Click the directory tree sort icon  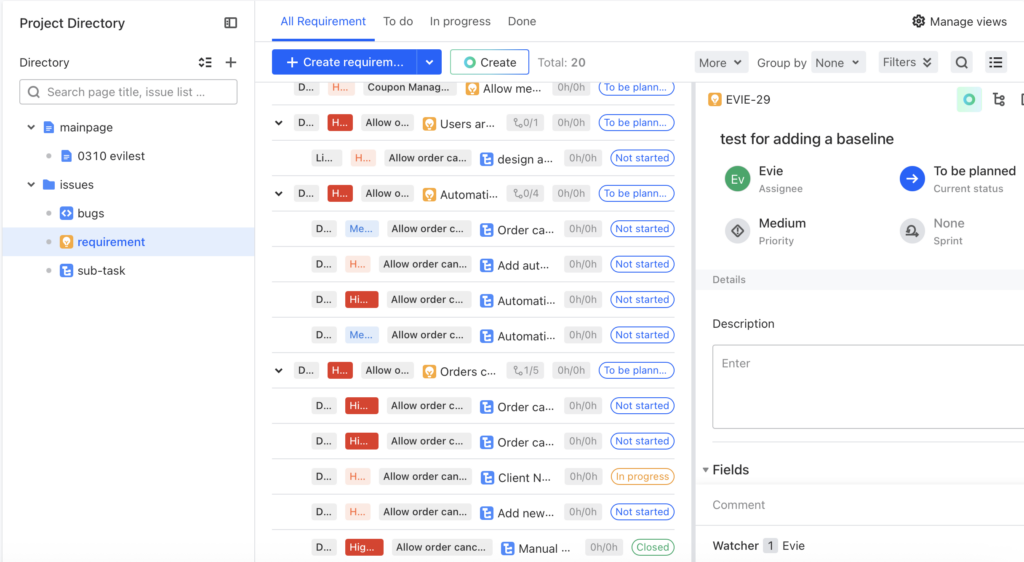pos(205,62)
